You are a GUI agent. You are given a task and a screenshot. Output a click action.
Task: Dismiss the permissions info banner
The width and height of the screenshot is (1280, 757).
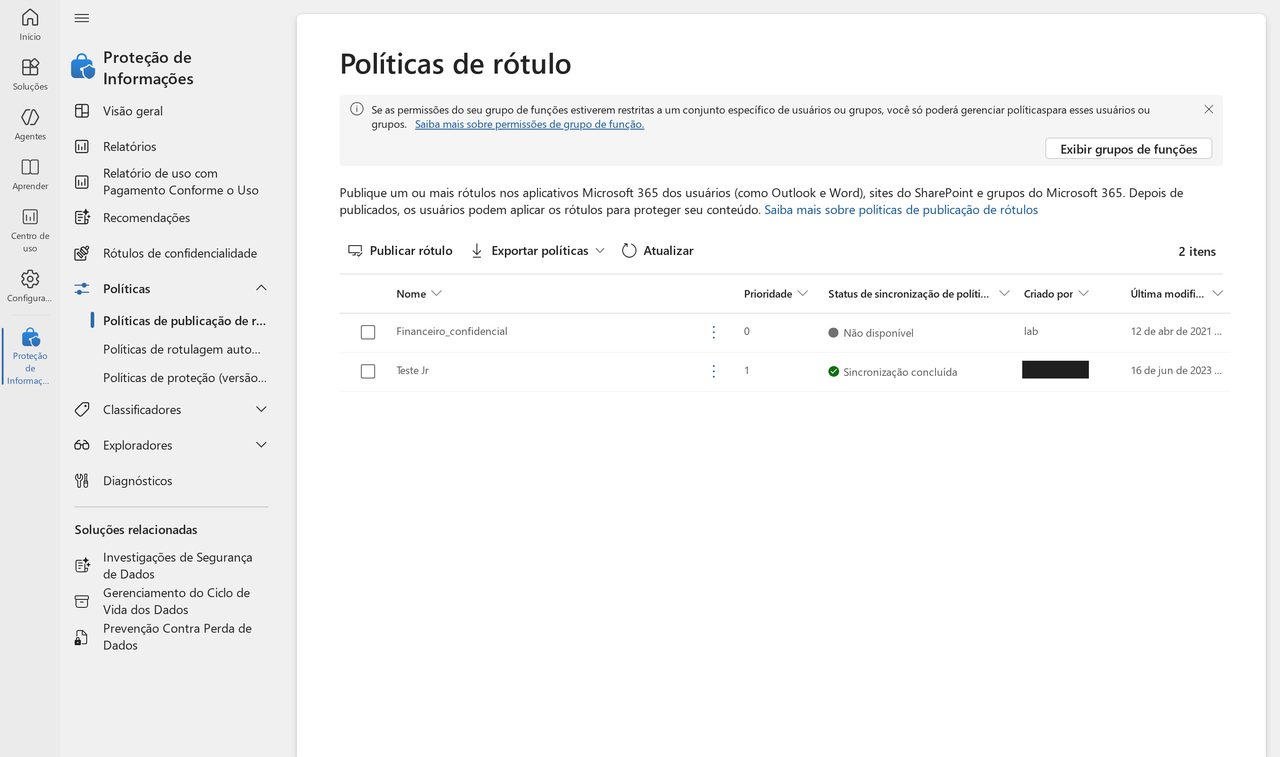[x=1208, y=109]
